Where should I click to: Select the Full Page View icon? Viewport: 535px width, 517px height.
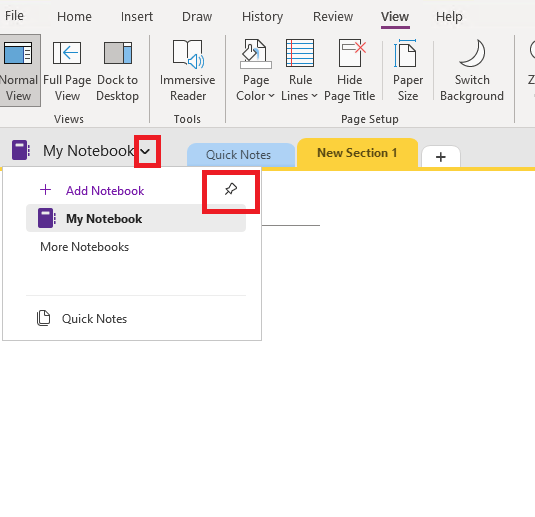tap(67, 53)
